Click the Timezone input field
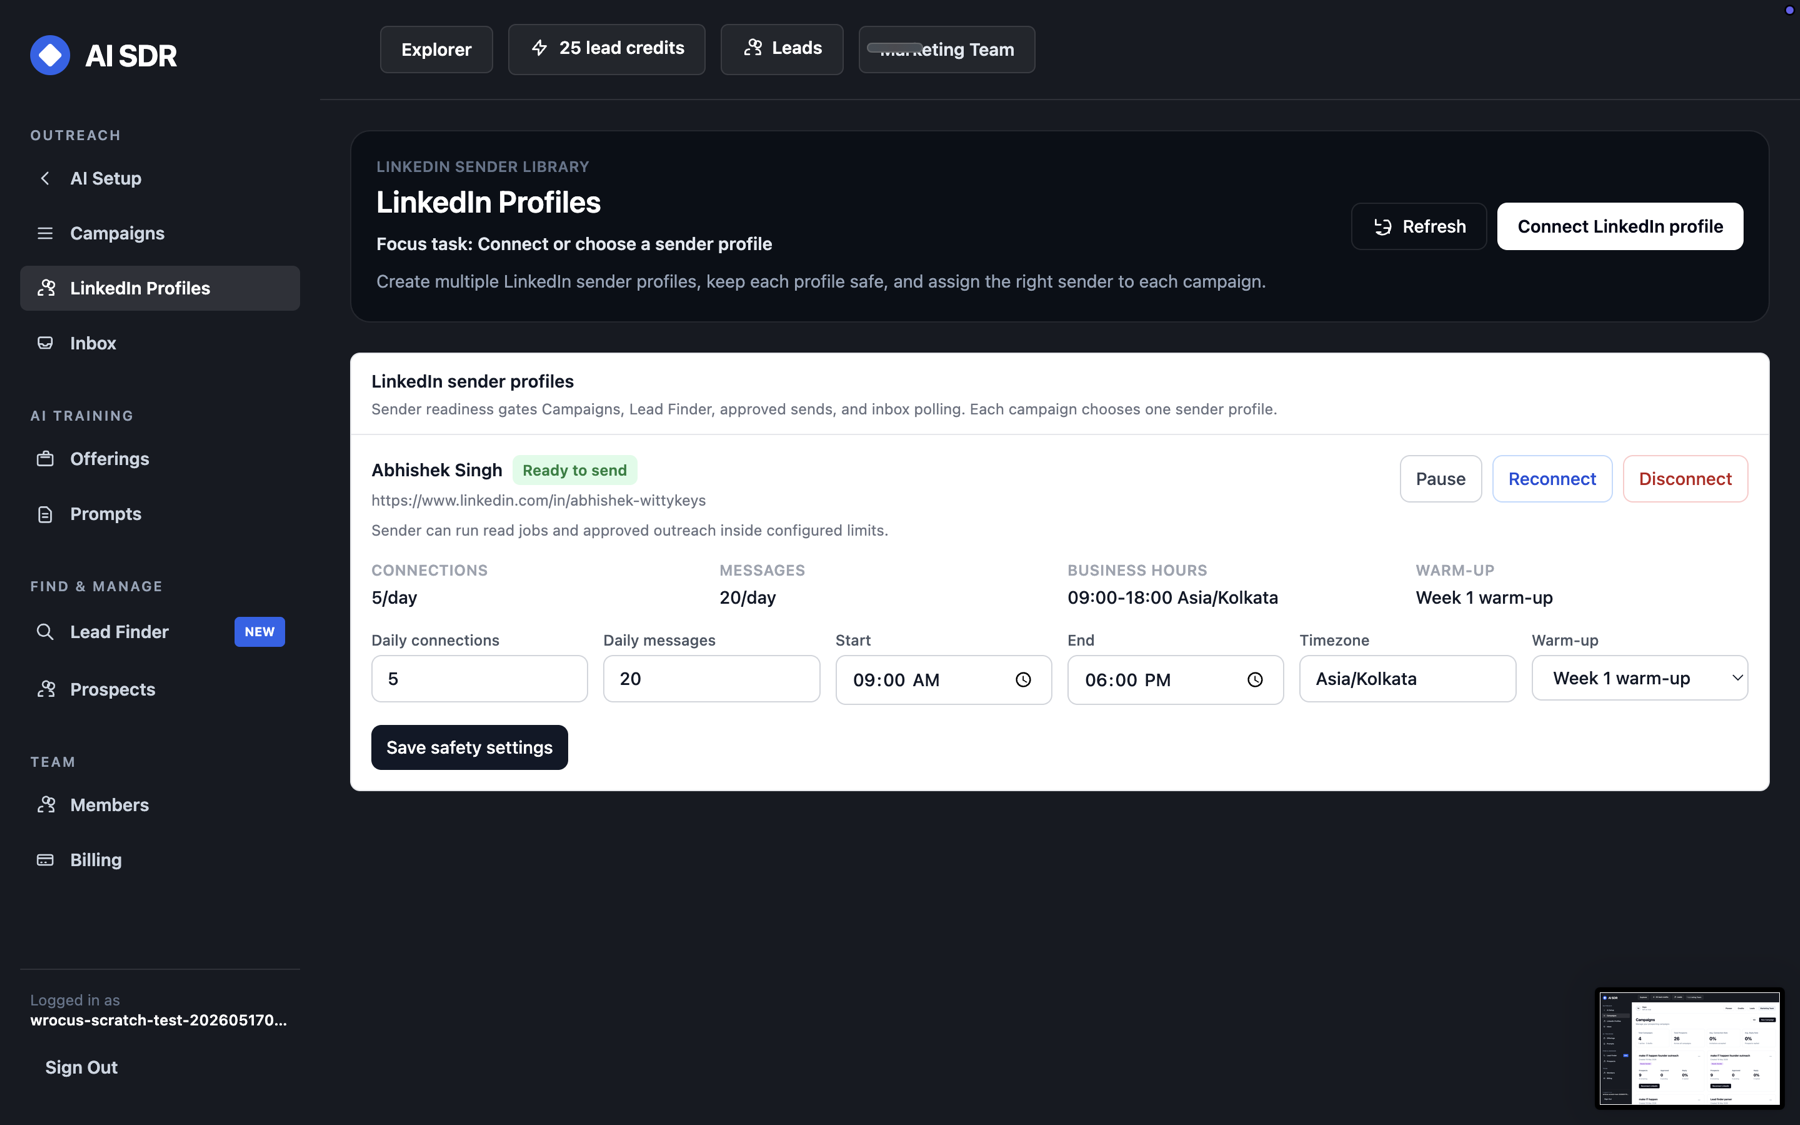 (1407, 679)
